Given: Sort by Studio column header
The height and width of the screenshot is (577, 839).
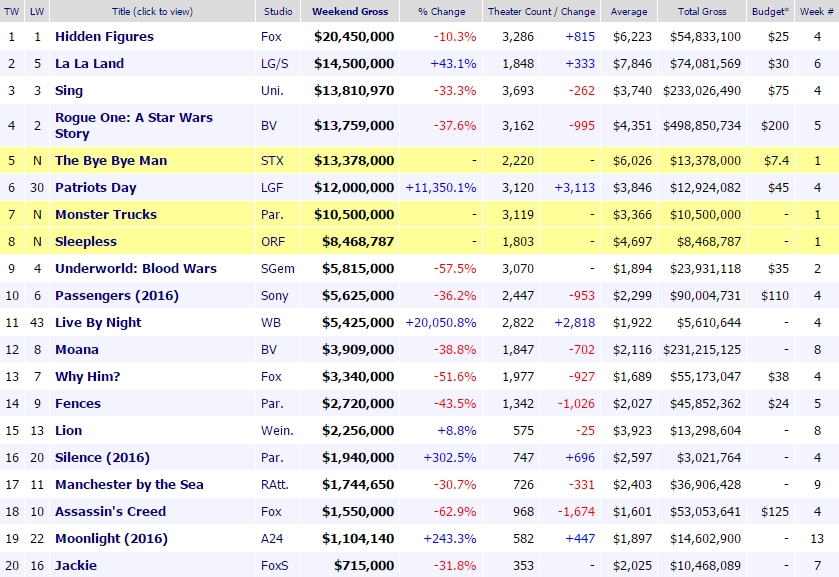Looking at the screenshot, I should click(278, 11).
